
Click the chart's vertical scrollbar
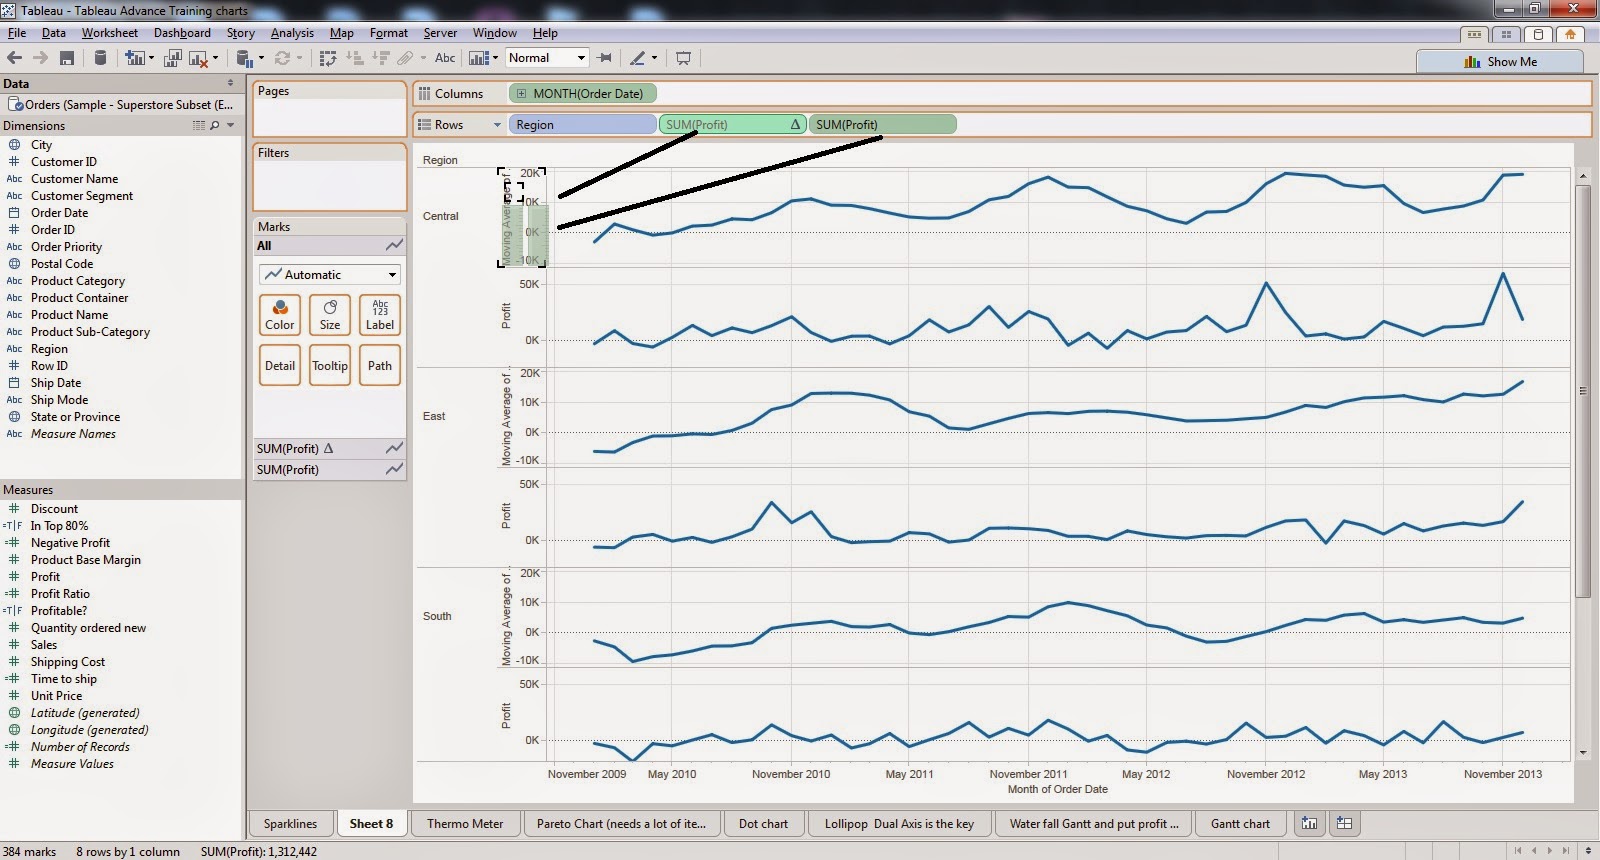(1583, 390)
